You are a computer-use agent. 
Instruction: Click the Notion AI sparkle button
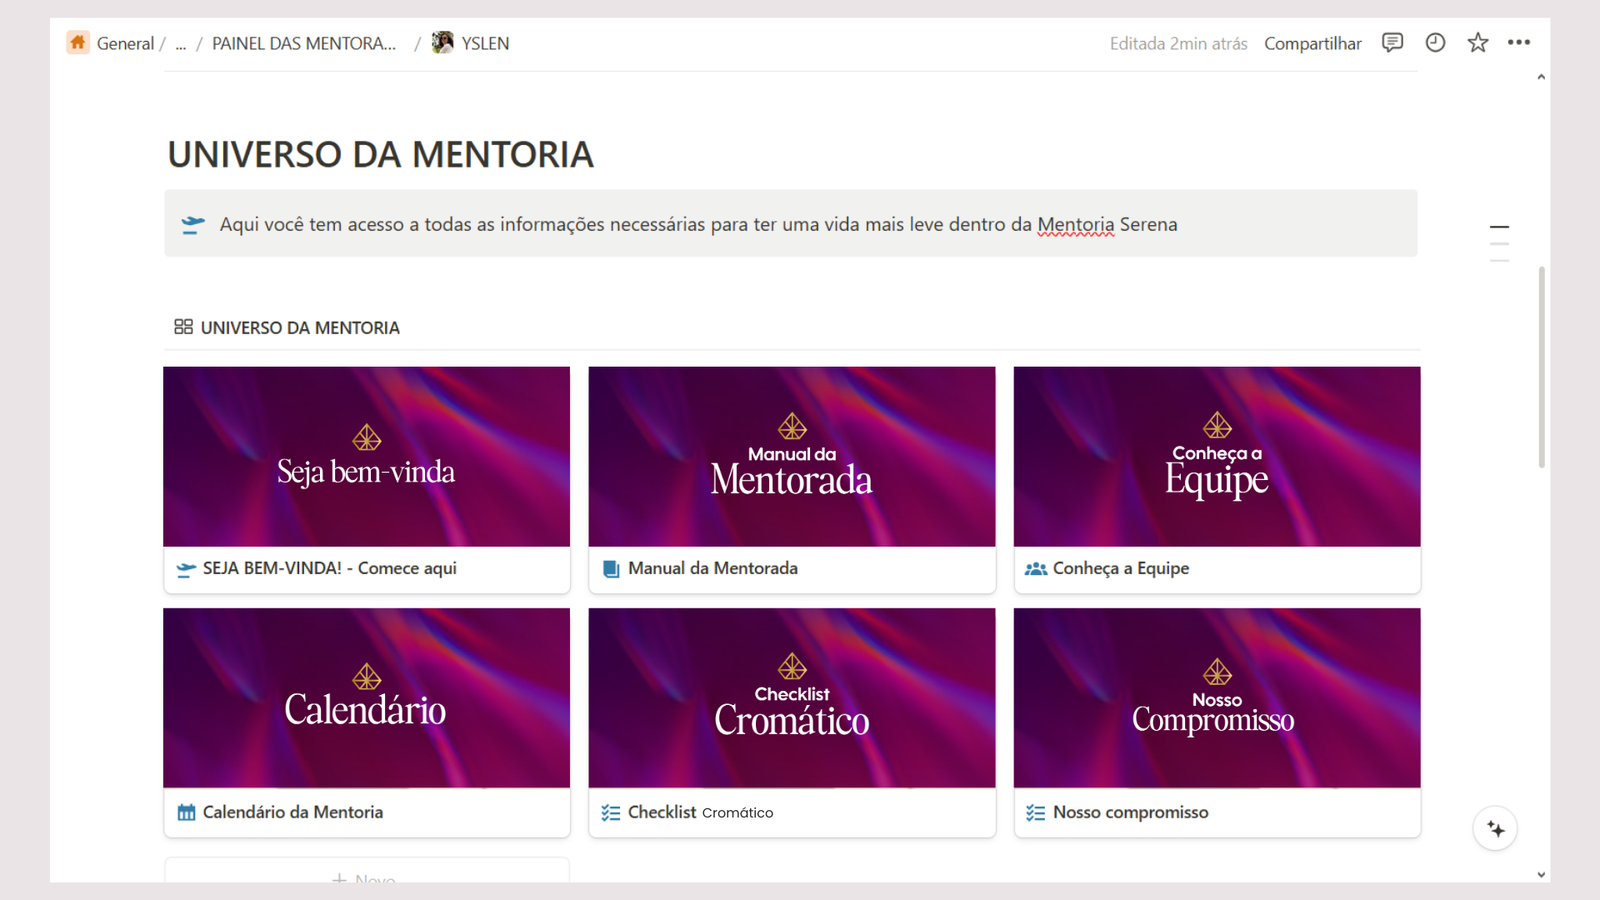1495,829
